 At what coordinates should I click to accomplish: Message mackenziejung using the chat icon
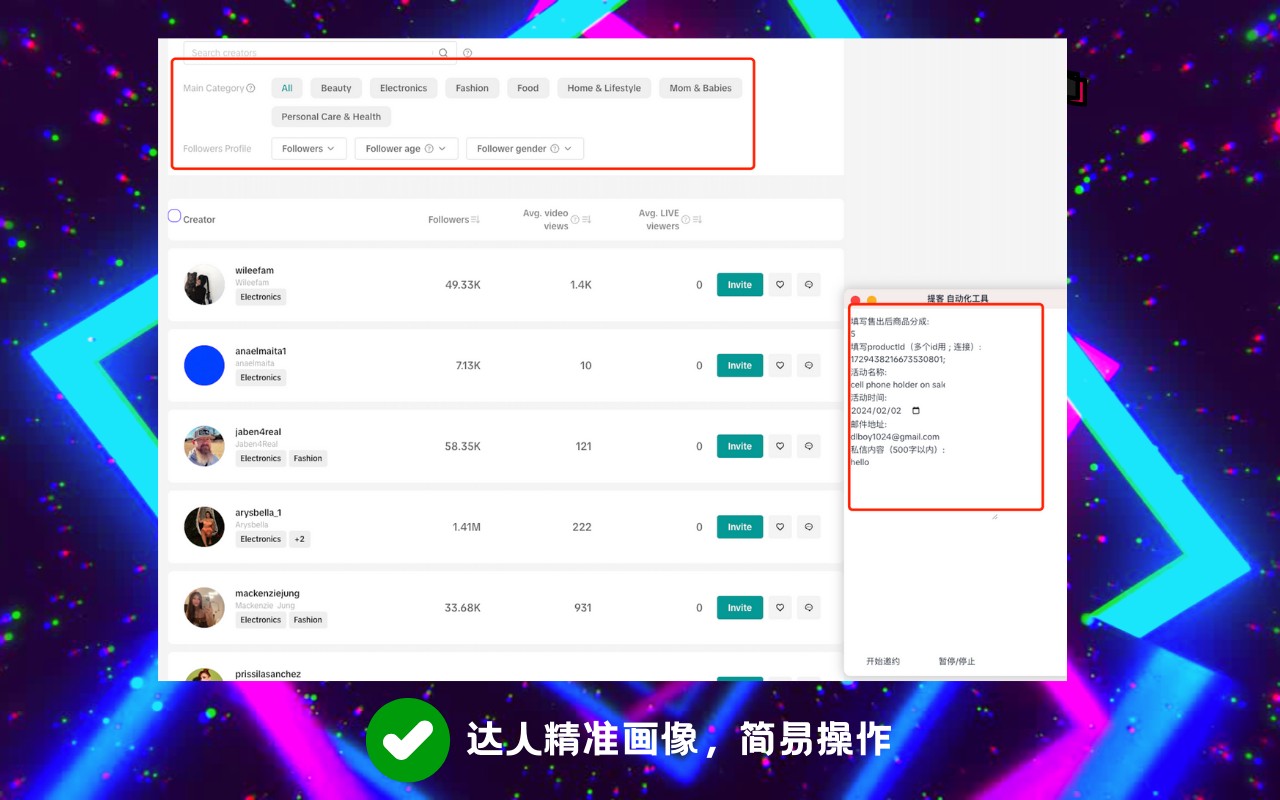pyautogui.click(x=808, y=607)
